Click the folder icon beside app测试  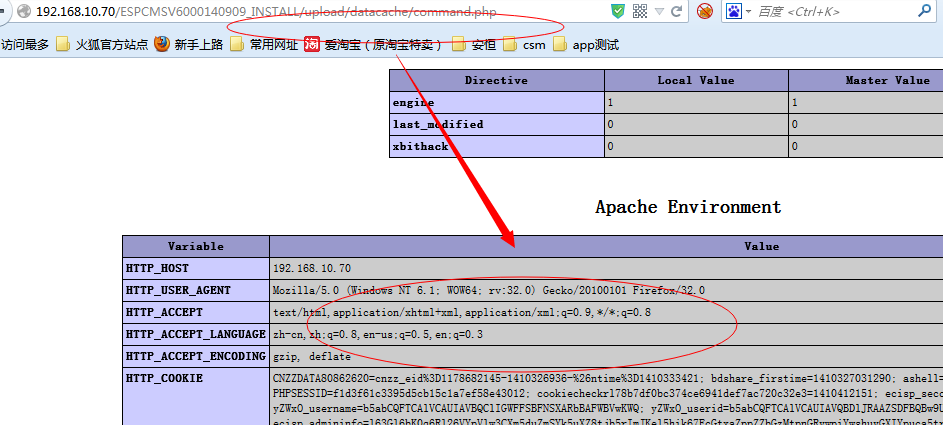click(560, 44)
